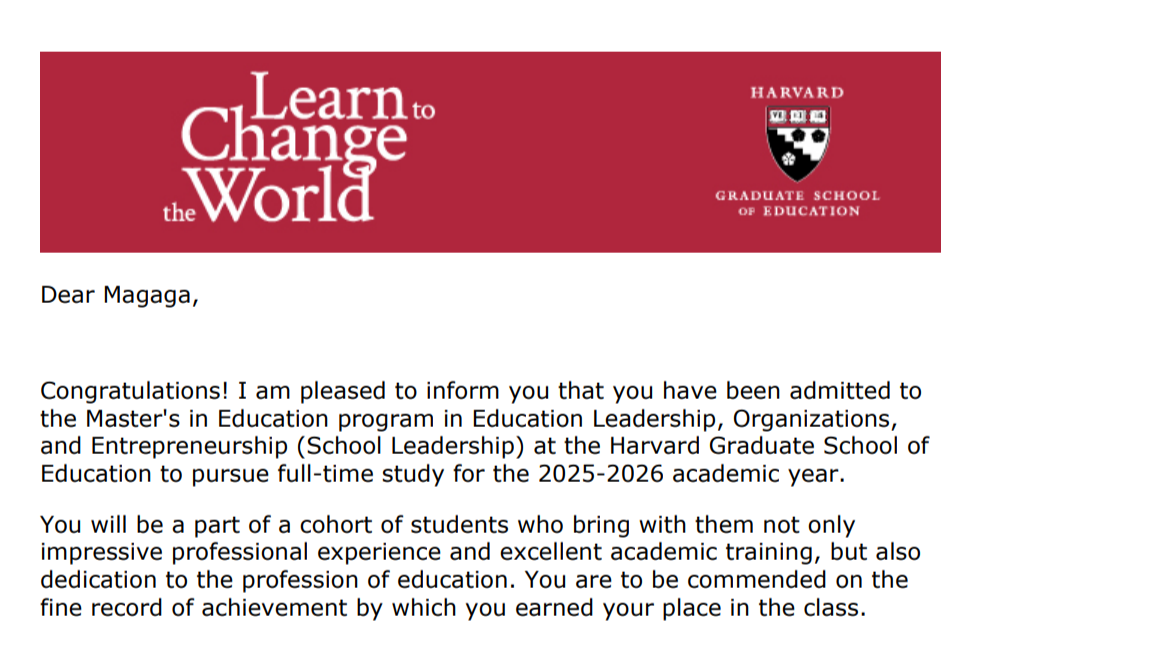Click the Harvard shield crest logo
1167x659 pixels.
(x=797, y=143)
